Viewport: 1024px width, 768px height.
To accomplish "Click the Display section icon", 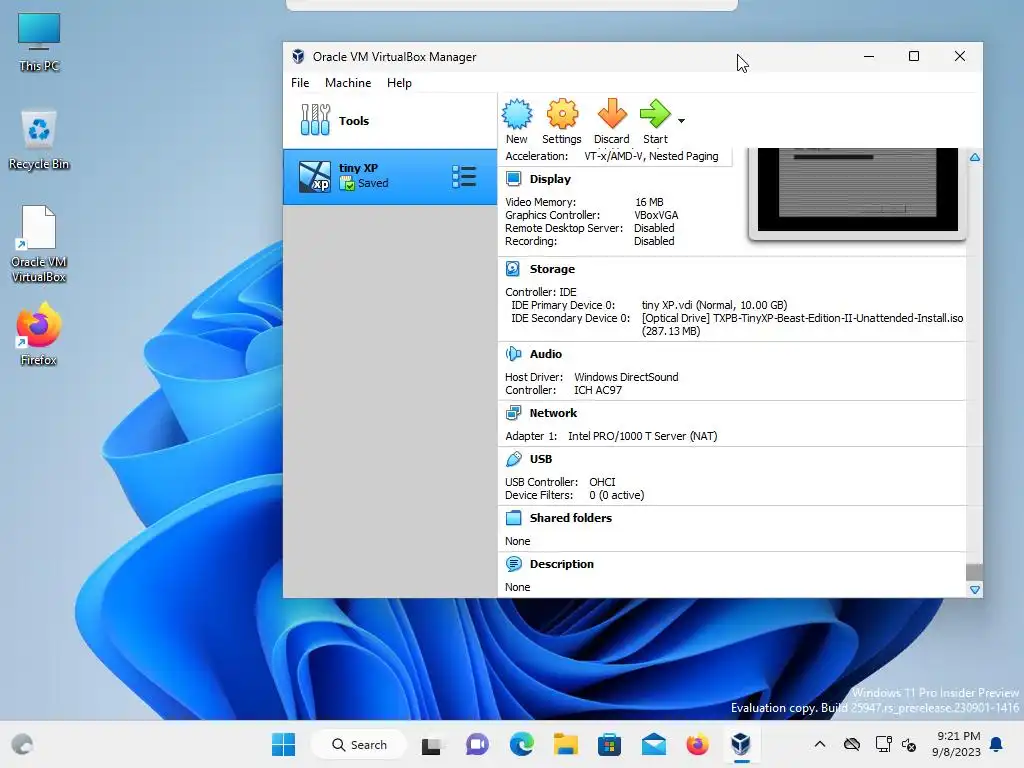I will coord(513,179).
